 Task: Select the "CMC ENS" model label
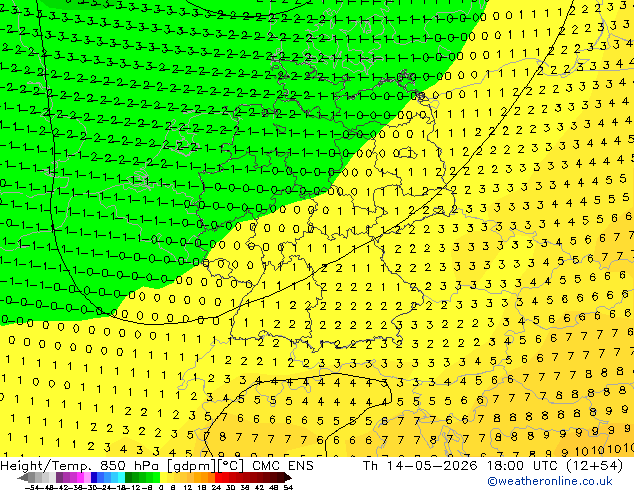(283, 465)
